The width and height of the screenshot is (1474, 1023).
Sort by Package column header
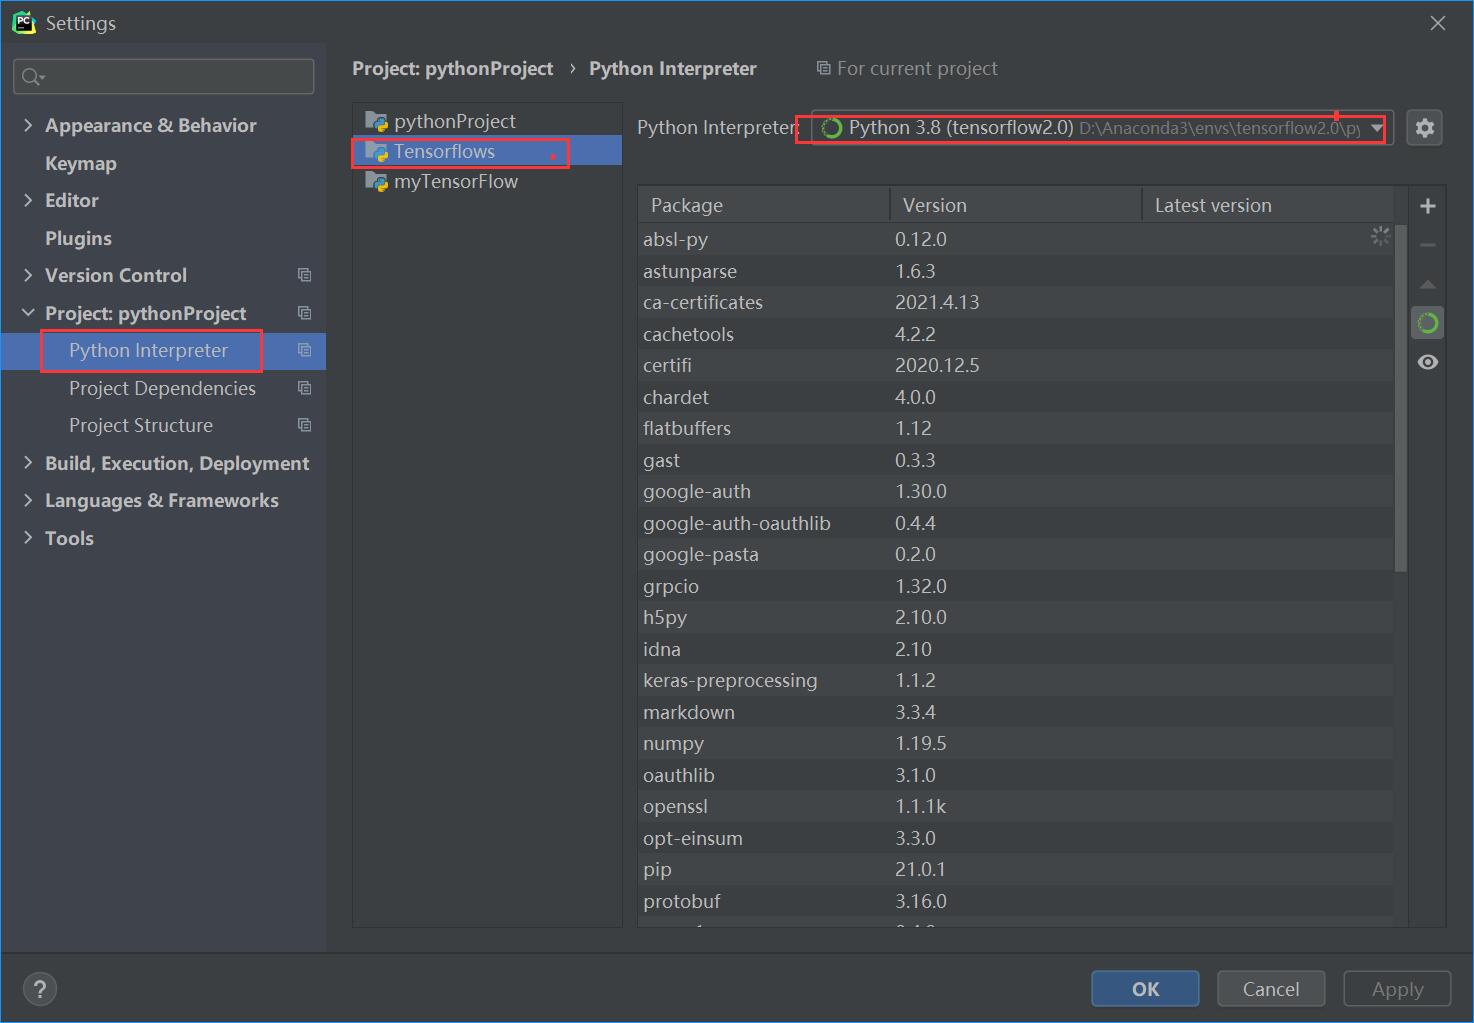[764, 205]
